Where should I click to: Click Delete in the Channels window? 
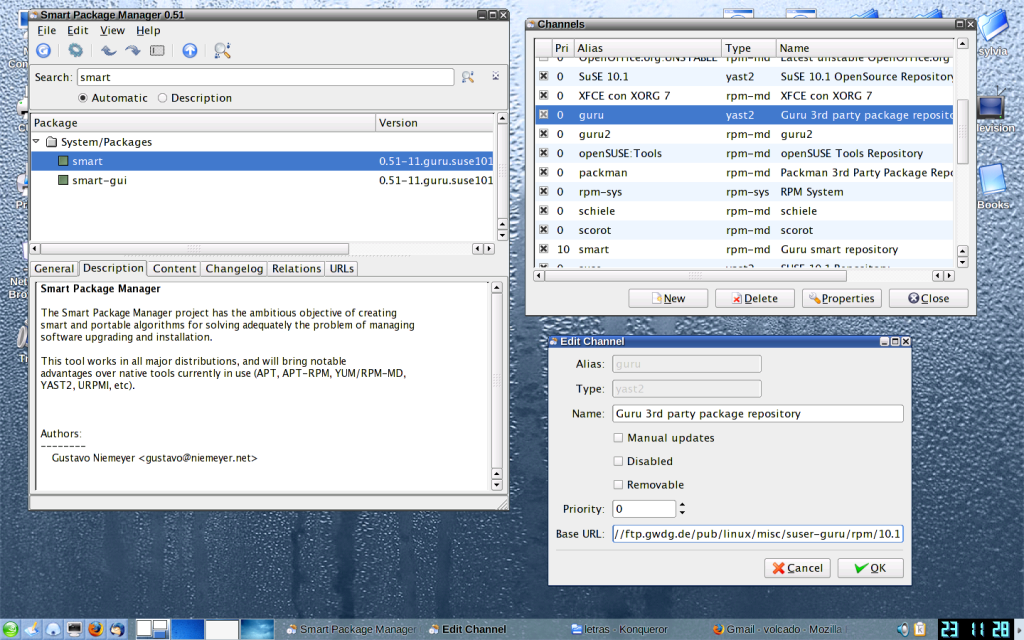point(754,298)
